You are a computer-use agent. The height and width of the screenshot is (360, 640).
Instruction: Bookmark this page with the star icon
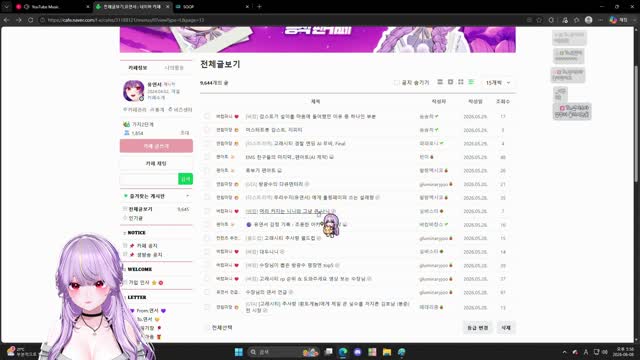point(539,20)
